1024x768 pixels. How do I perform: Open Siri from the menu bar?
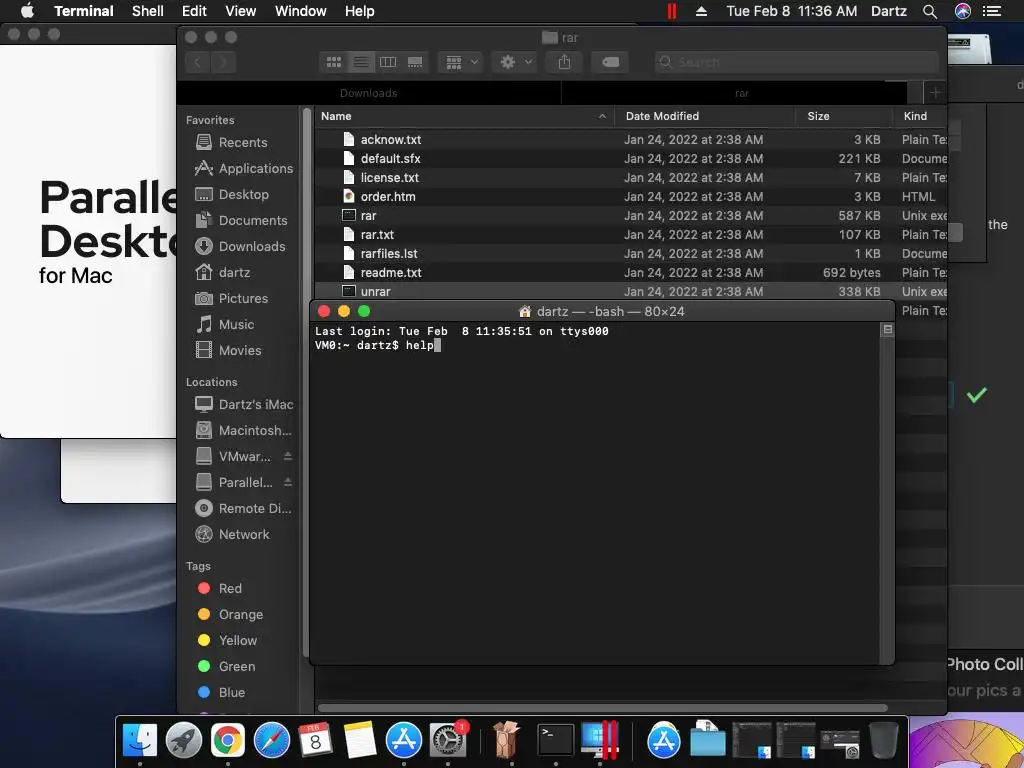(x=963, y=11)
